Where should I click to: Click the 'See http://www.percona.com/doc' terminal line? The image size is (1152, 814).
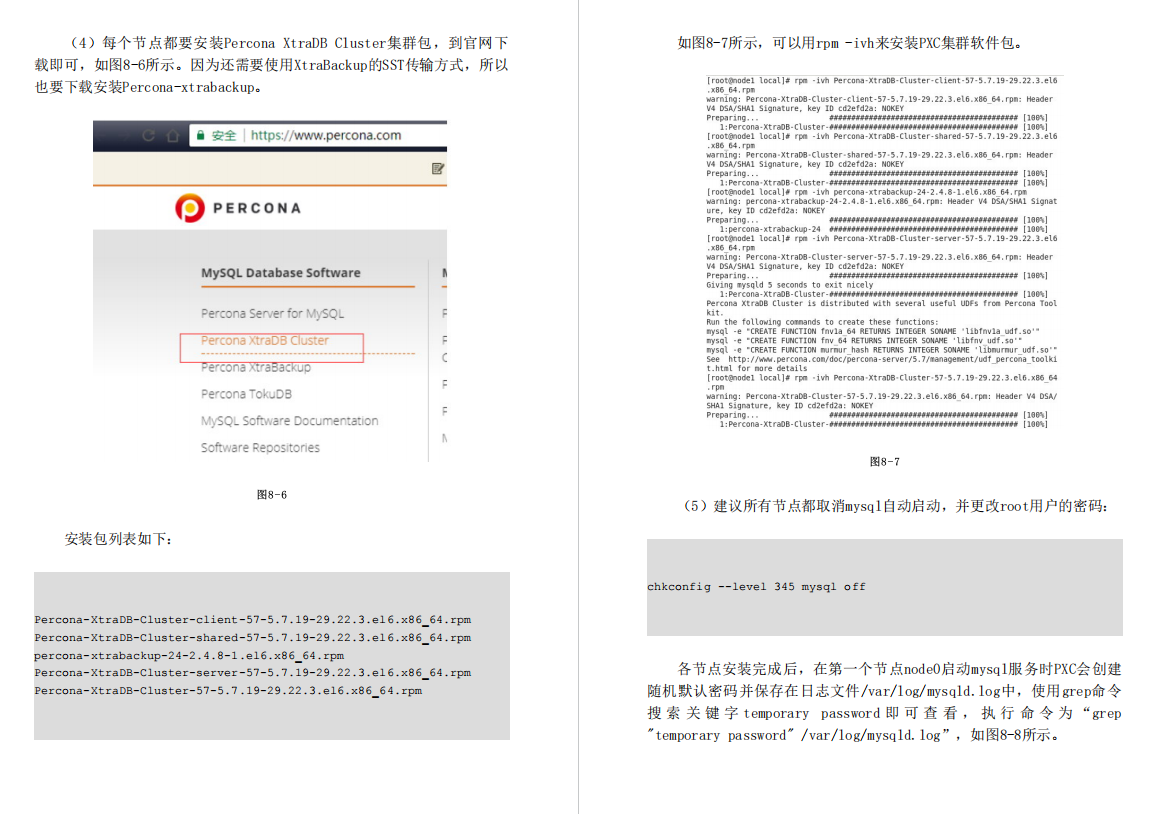[x=882, y=359]
